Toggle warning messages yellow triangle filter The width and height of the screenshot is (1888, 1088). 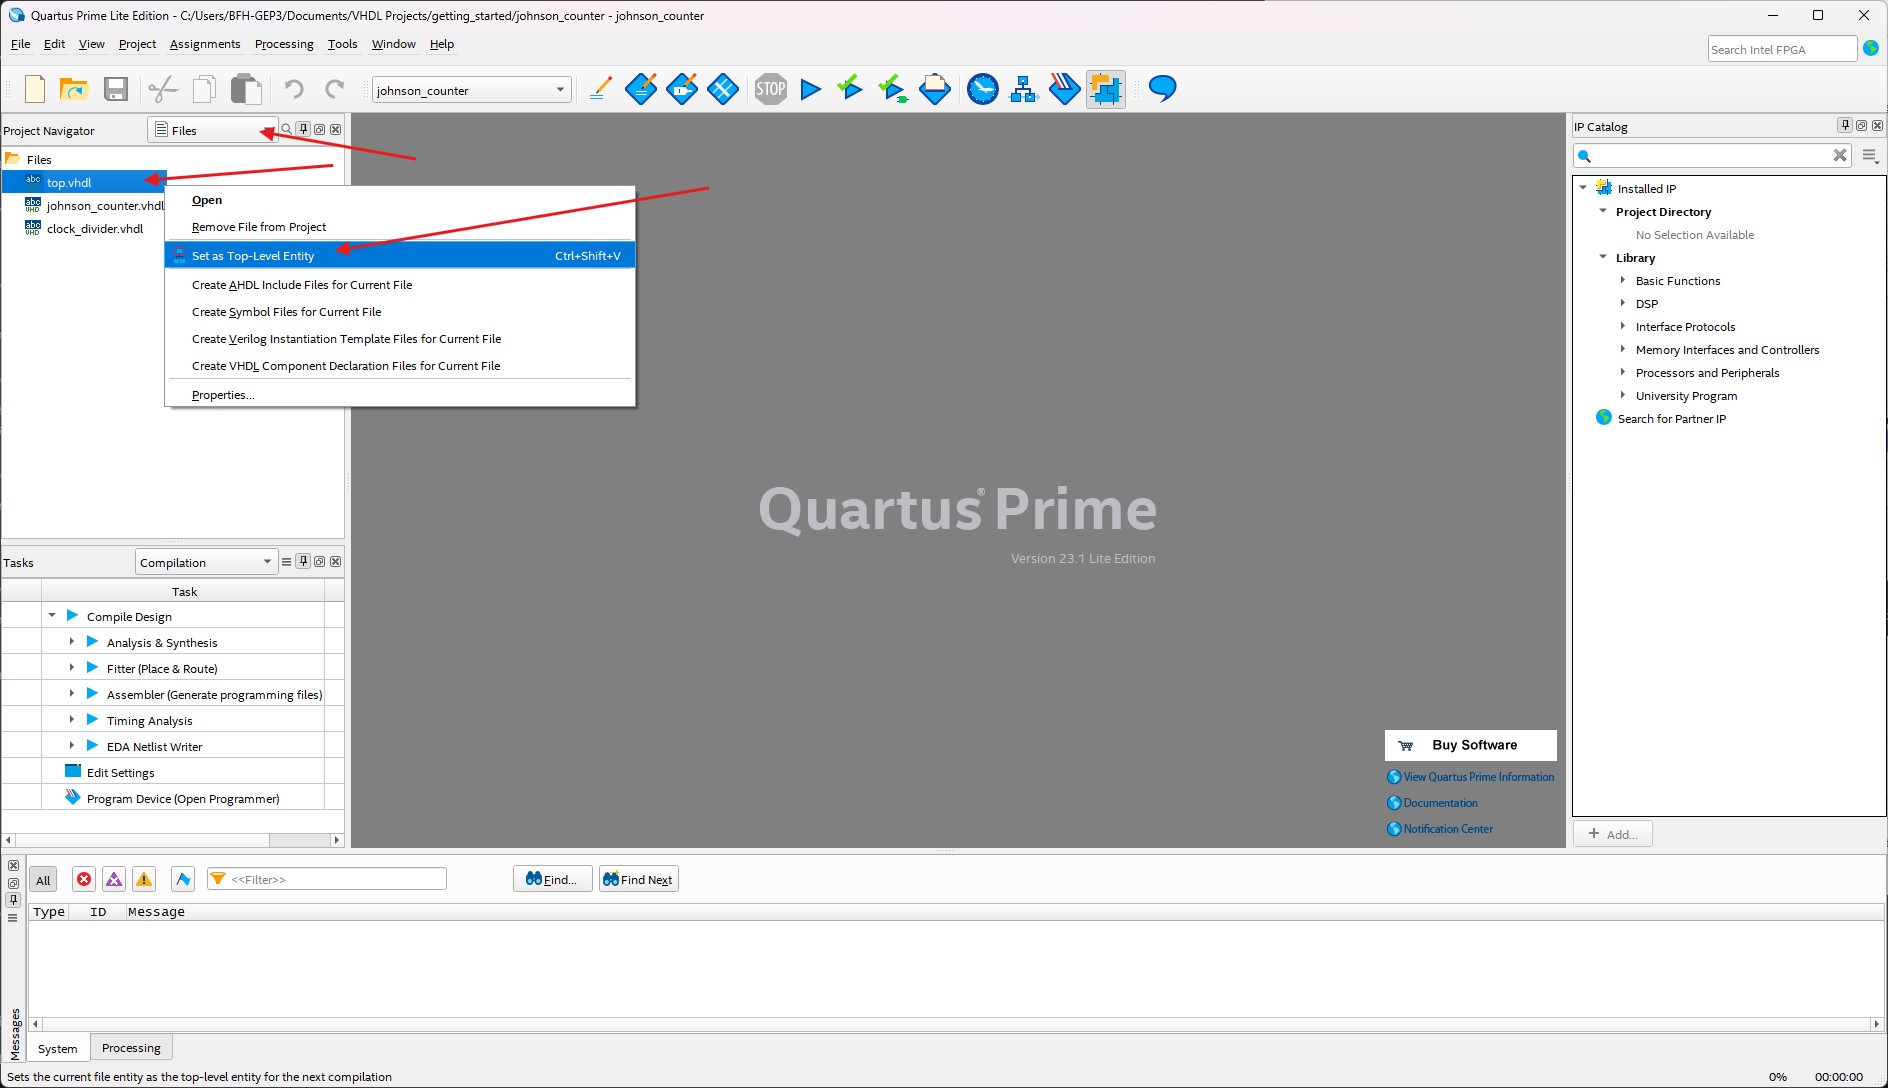pos(144,880)
